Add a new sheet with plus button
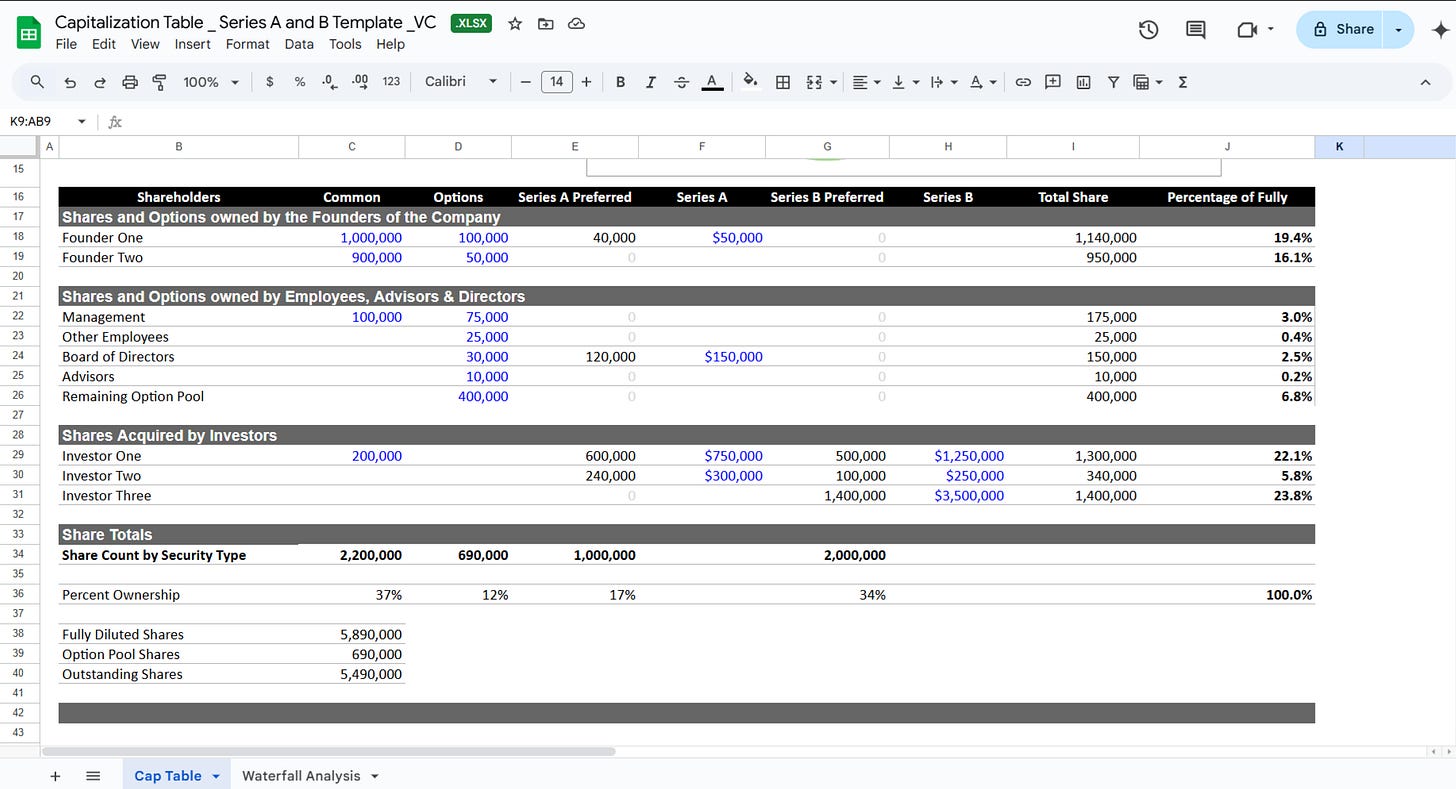Viewport: 1456px width, 789px height. [55, 776]
